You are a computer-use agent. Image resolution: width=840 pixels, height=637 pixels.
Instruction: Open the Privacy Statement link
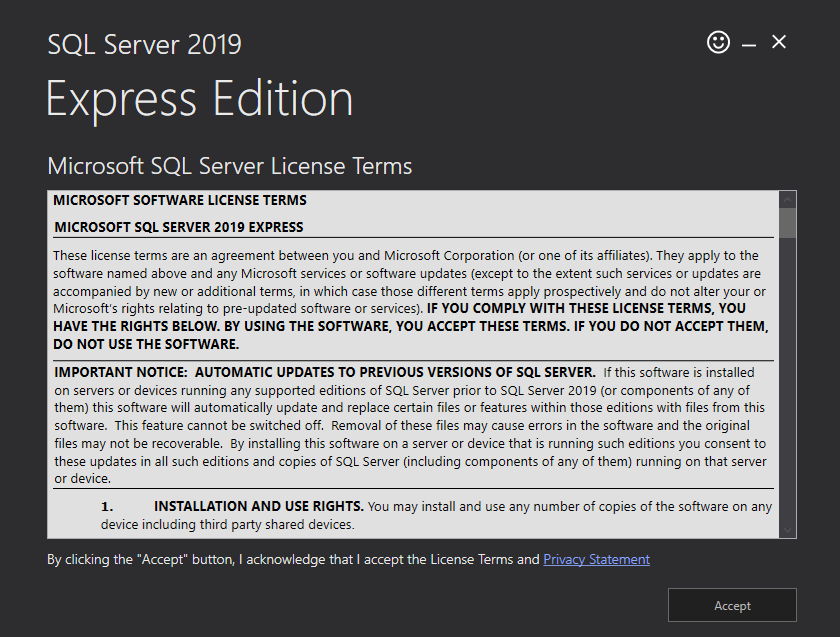596,559
